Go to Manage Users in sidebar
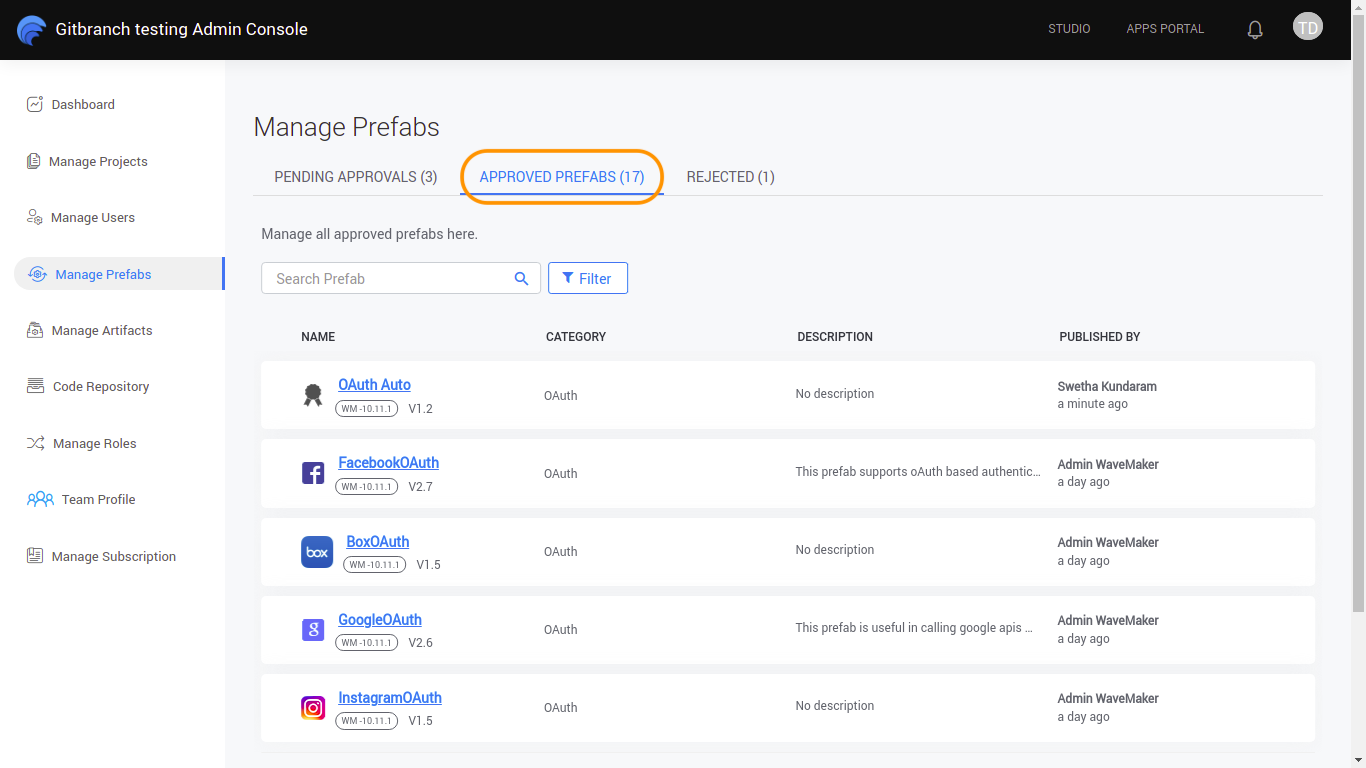 (x=92, y=218)
